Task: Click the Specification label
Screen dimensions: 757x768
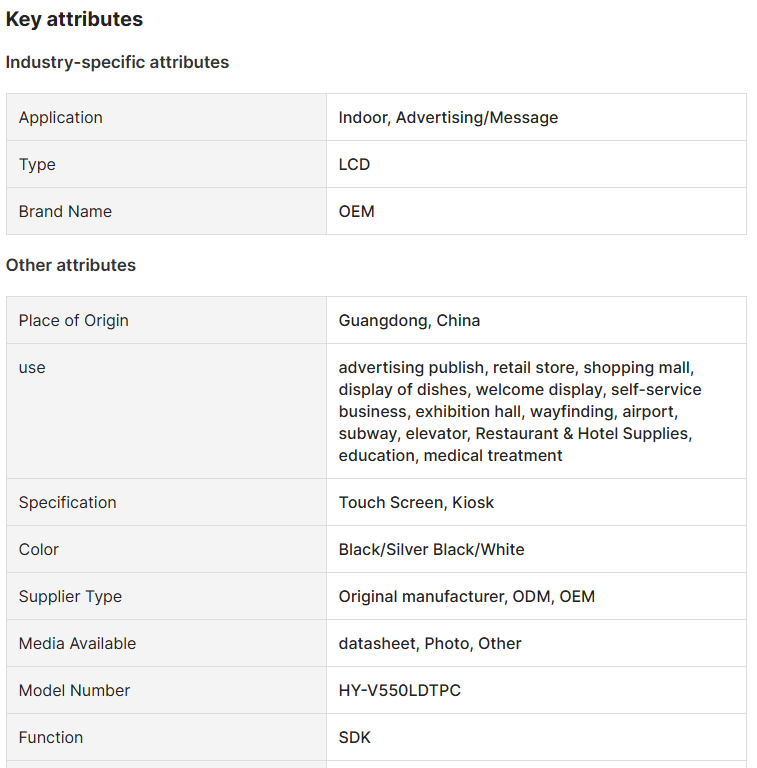Action: (67, 502)
